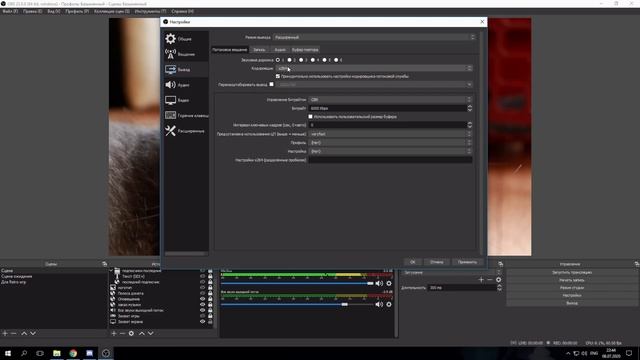640x360 pixels.
Task: Open the Инструменты menu
Action: (x=150, y=11)
